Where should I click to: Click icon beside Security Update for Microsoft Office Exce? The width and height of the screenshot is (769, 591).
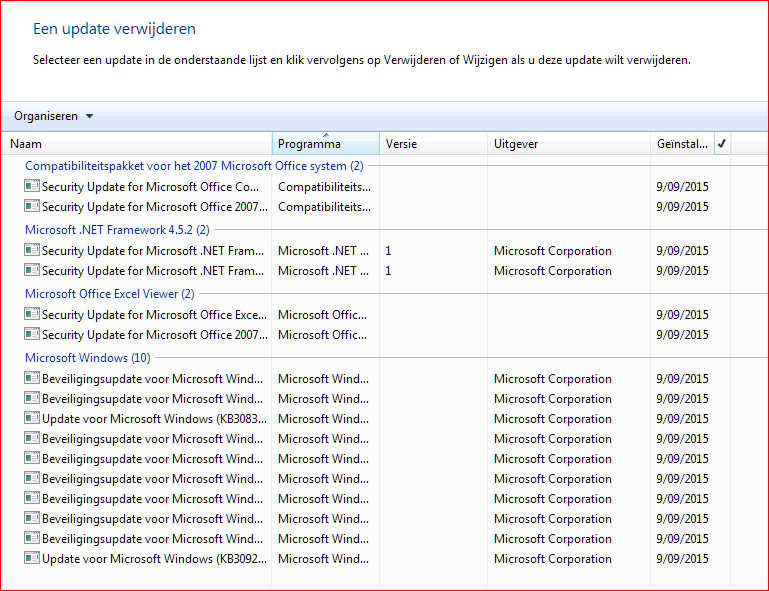32,315
